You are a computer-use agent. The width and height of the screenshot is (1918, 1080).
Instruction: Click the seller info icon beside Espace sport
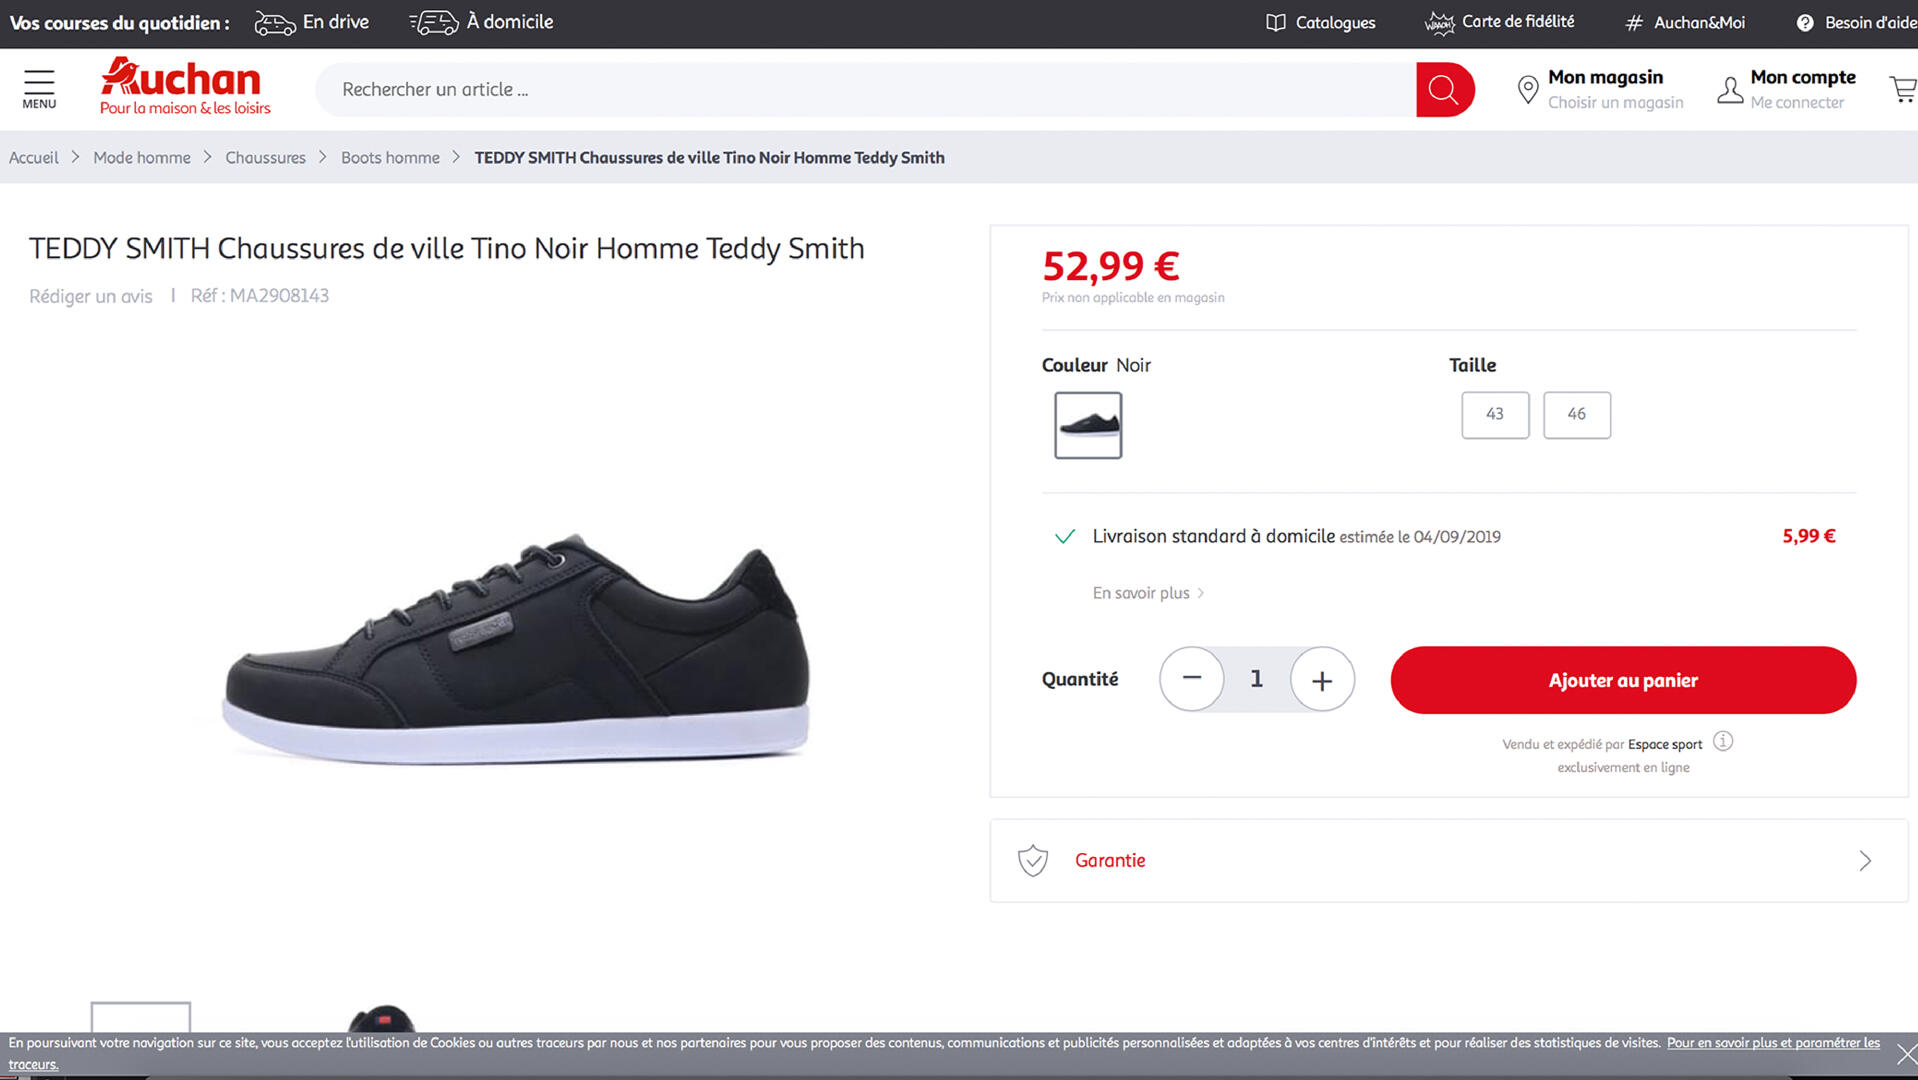click(1723, 742)
